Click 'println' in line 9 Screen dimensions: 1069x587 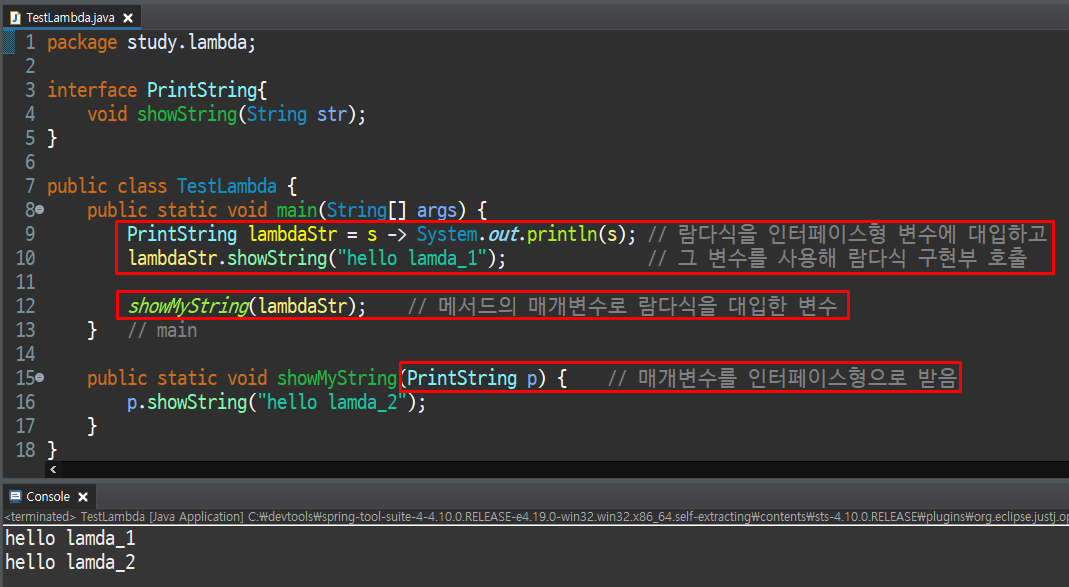point(562,234)
